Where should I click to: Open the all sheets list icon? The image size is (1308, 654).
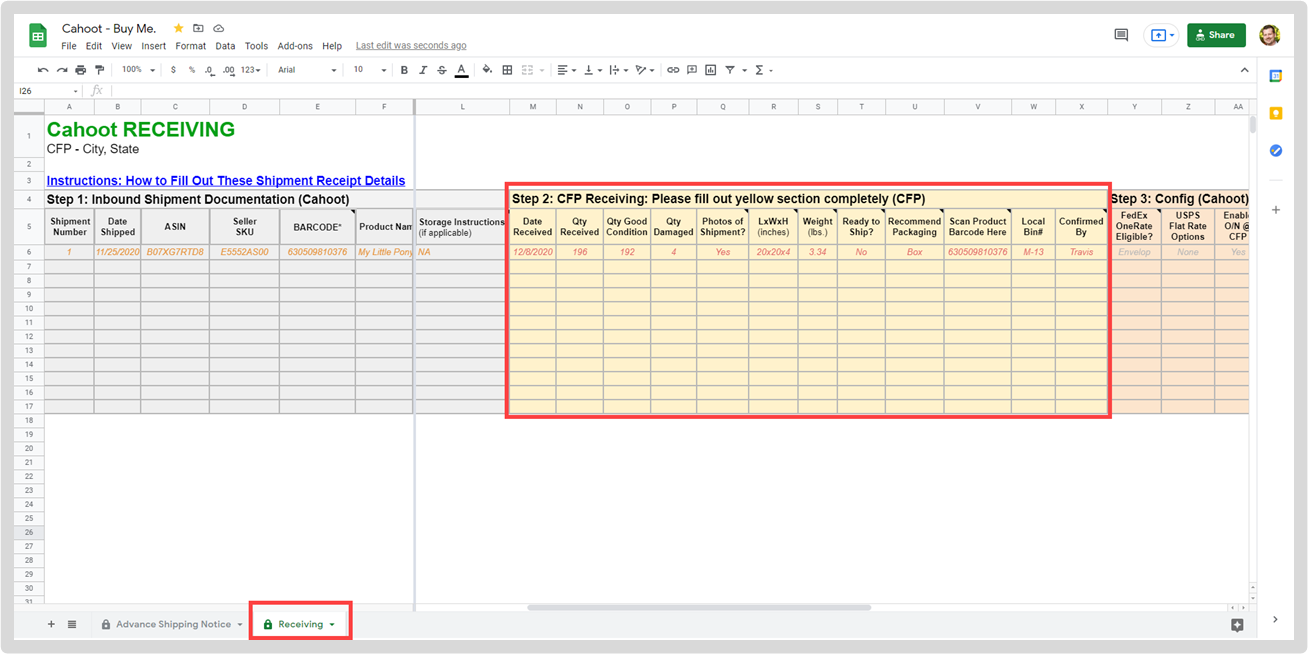pyautogui.click(x=72, y=624)
